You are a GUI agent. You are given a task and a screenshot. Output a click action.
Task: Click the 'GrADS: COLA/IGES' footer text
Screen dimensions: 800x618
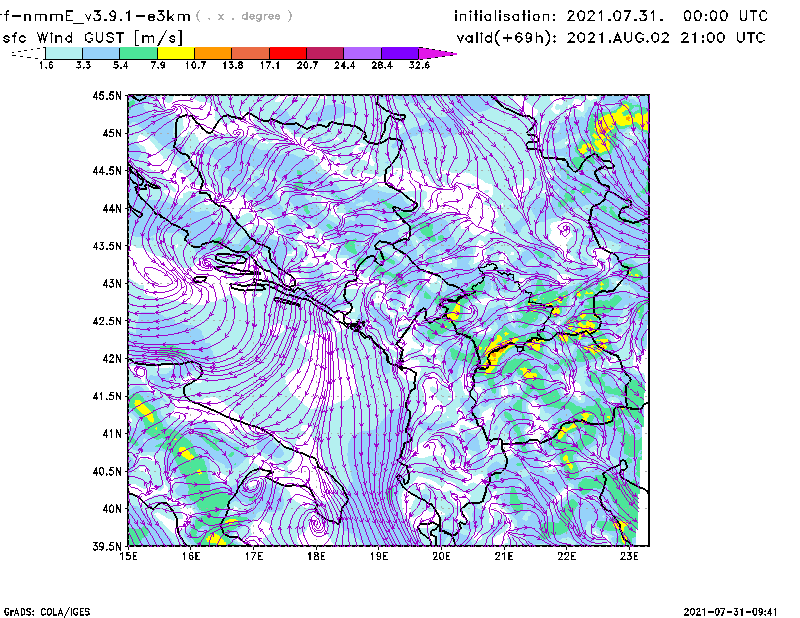tap(47, 612)
